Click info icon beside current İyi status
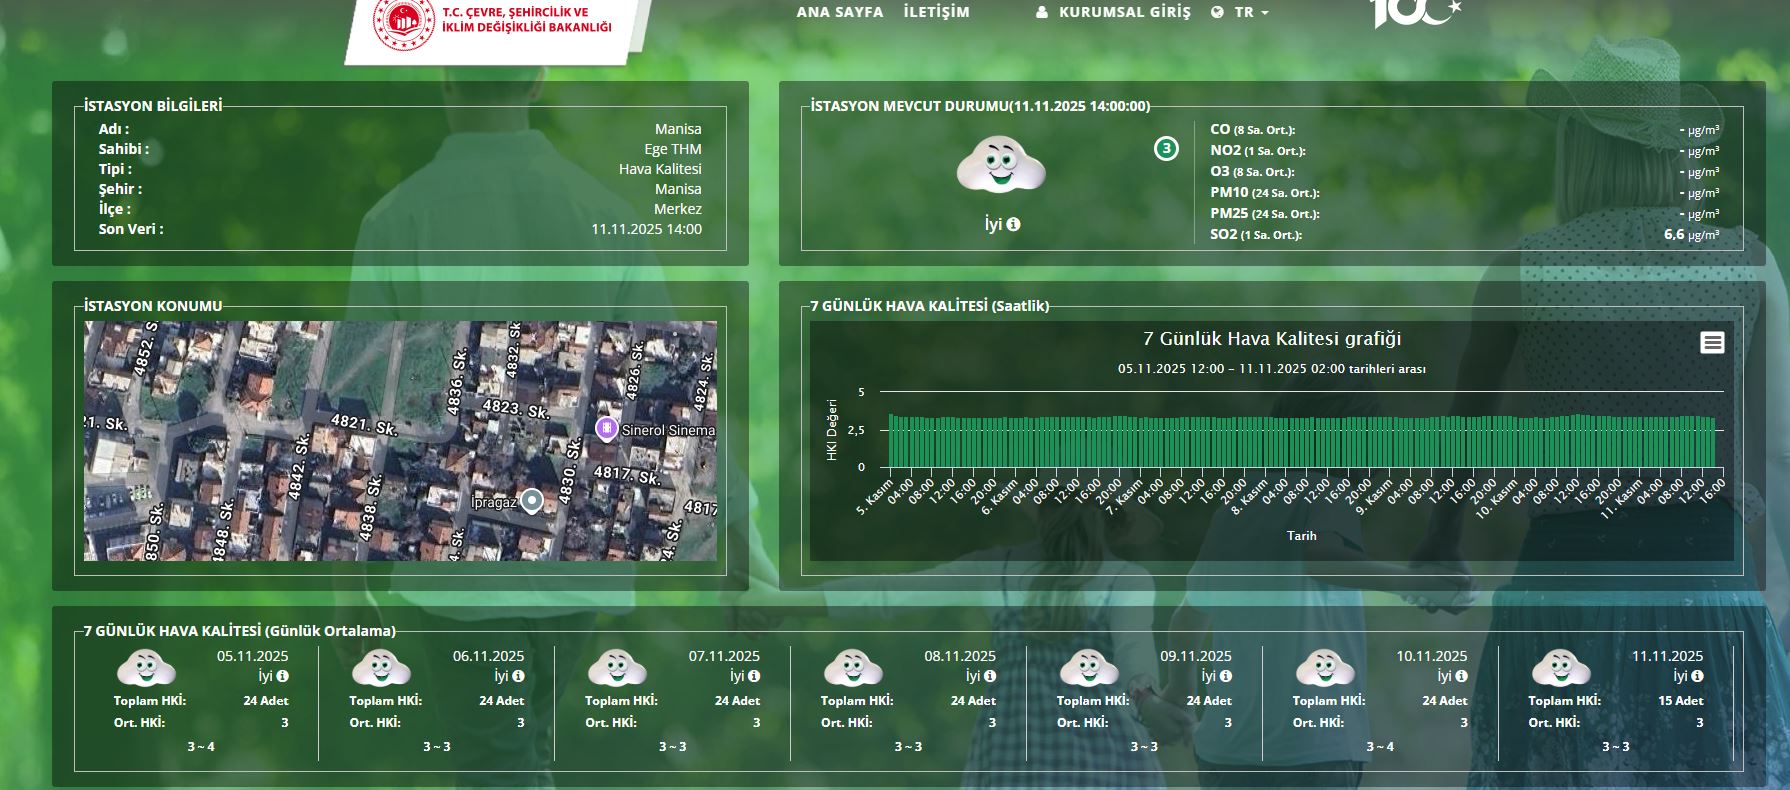Image resolution: width=1790 pixels, height=790 pixels. point(1013,225)
